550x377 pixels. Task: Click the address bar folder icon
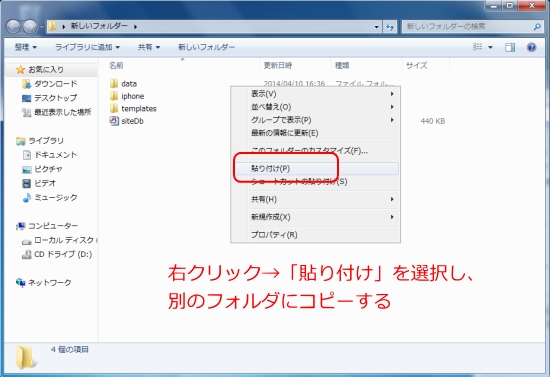point(52,26)
